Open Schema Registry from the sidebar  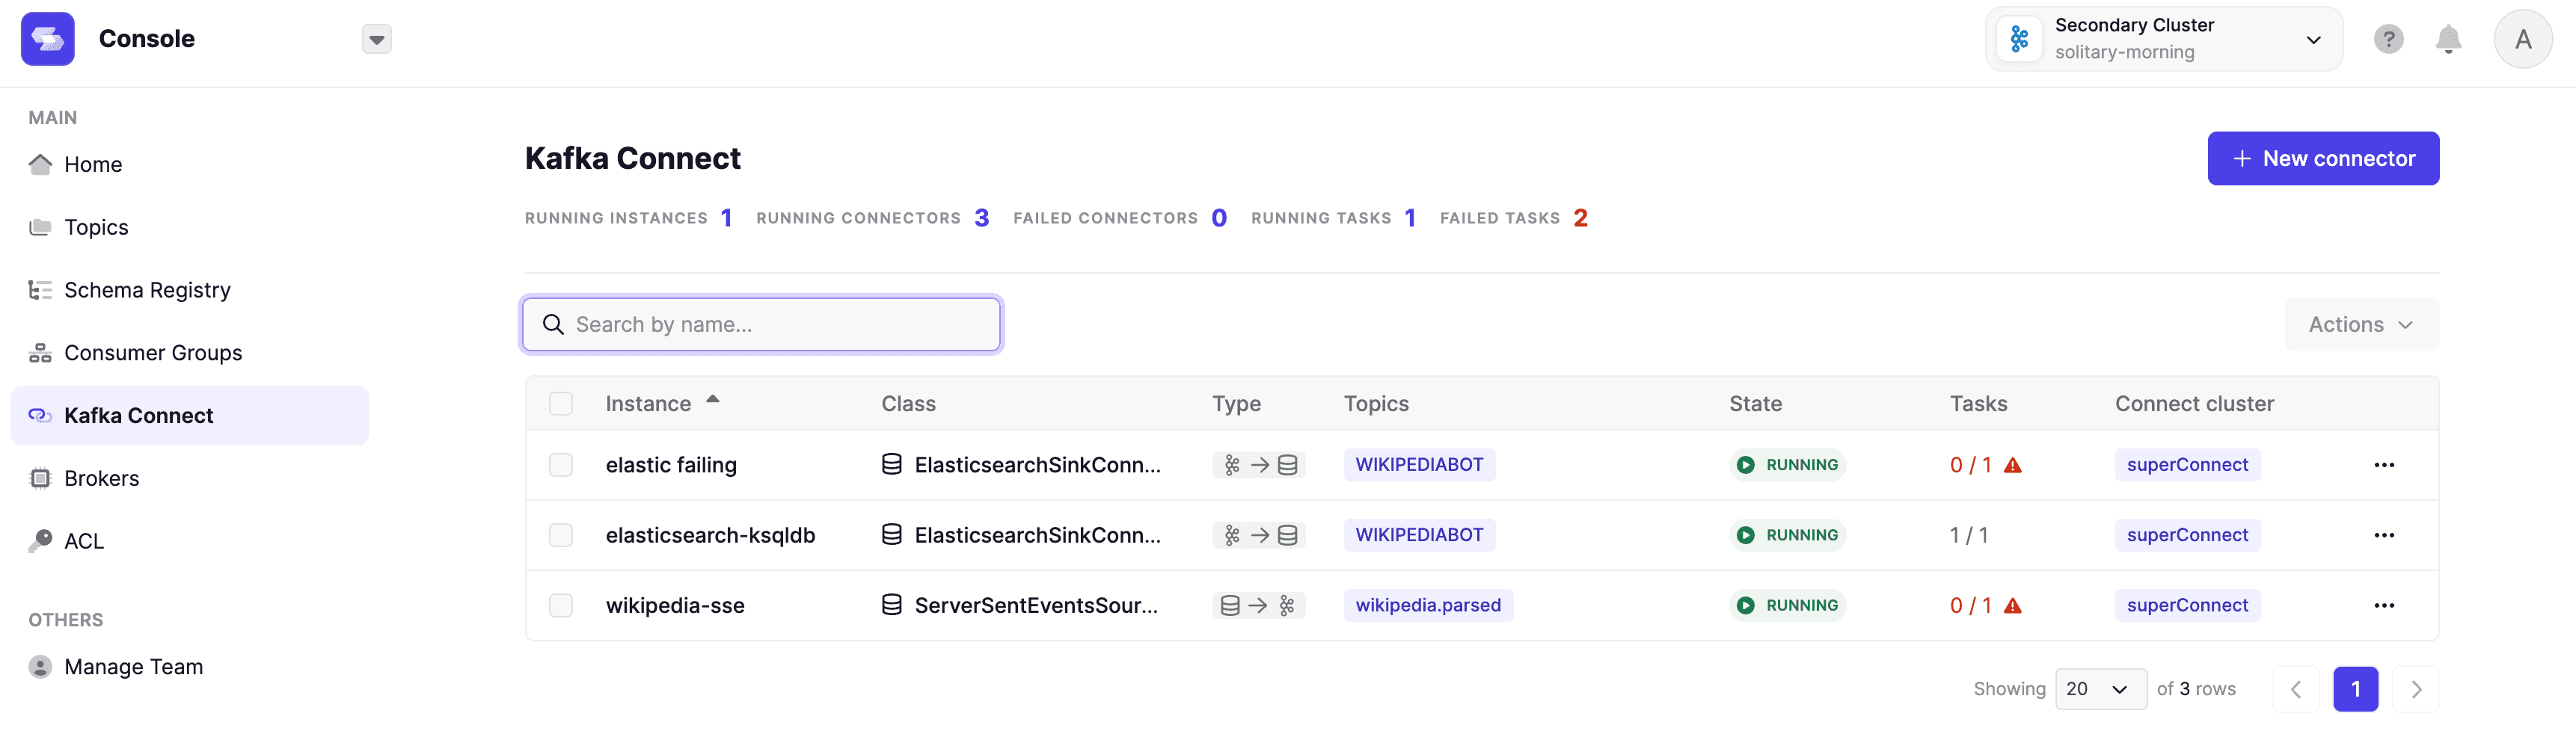(147, 290)
